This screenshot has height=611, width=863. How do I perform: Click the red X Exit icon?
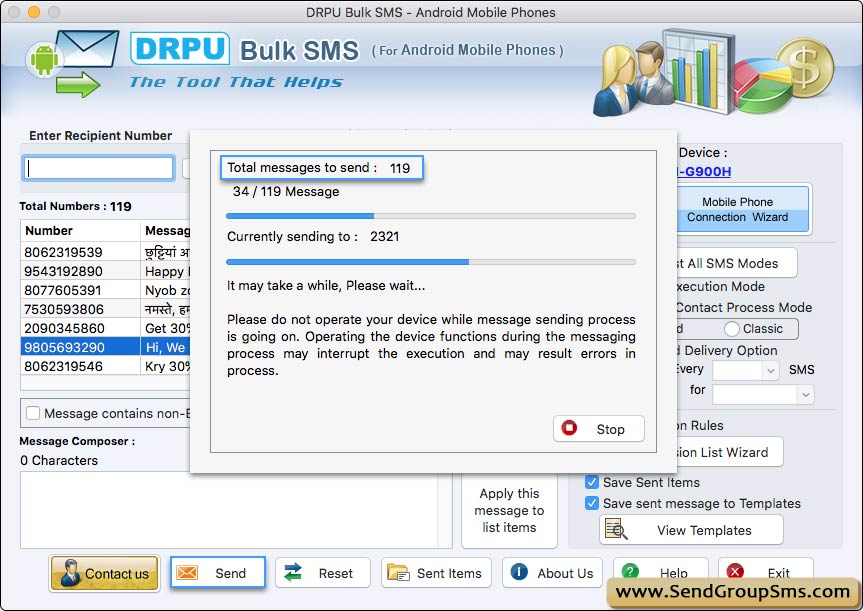pyautogui.click(x=735, y=571)
